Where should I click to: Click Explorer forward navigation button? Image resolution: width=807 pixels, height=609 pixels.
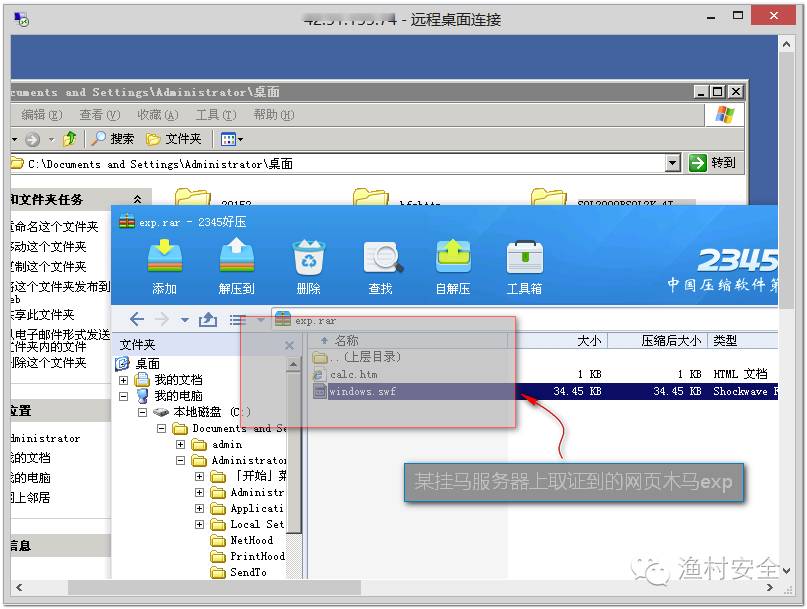(x=32, y=139)
